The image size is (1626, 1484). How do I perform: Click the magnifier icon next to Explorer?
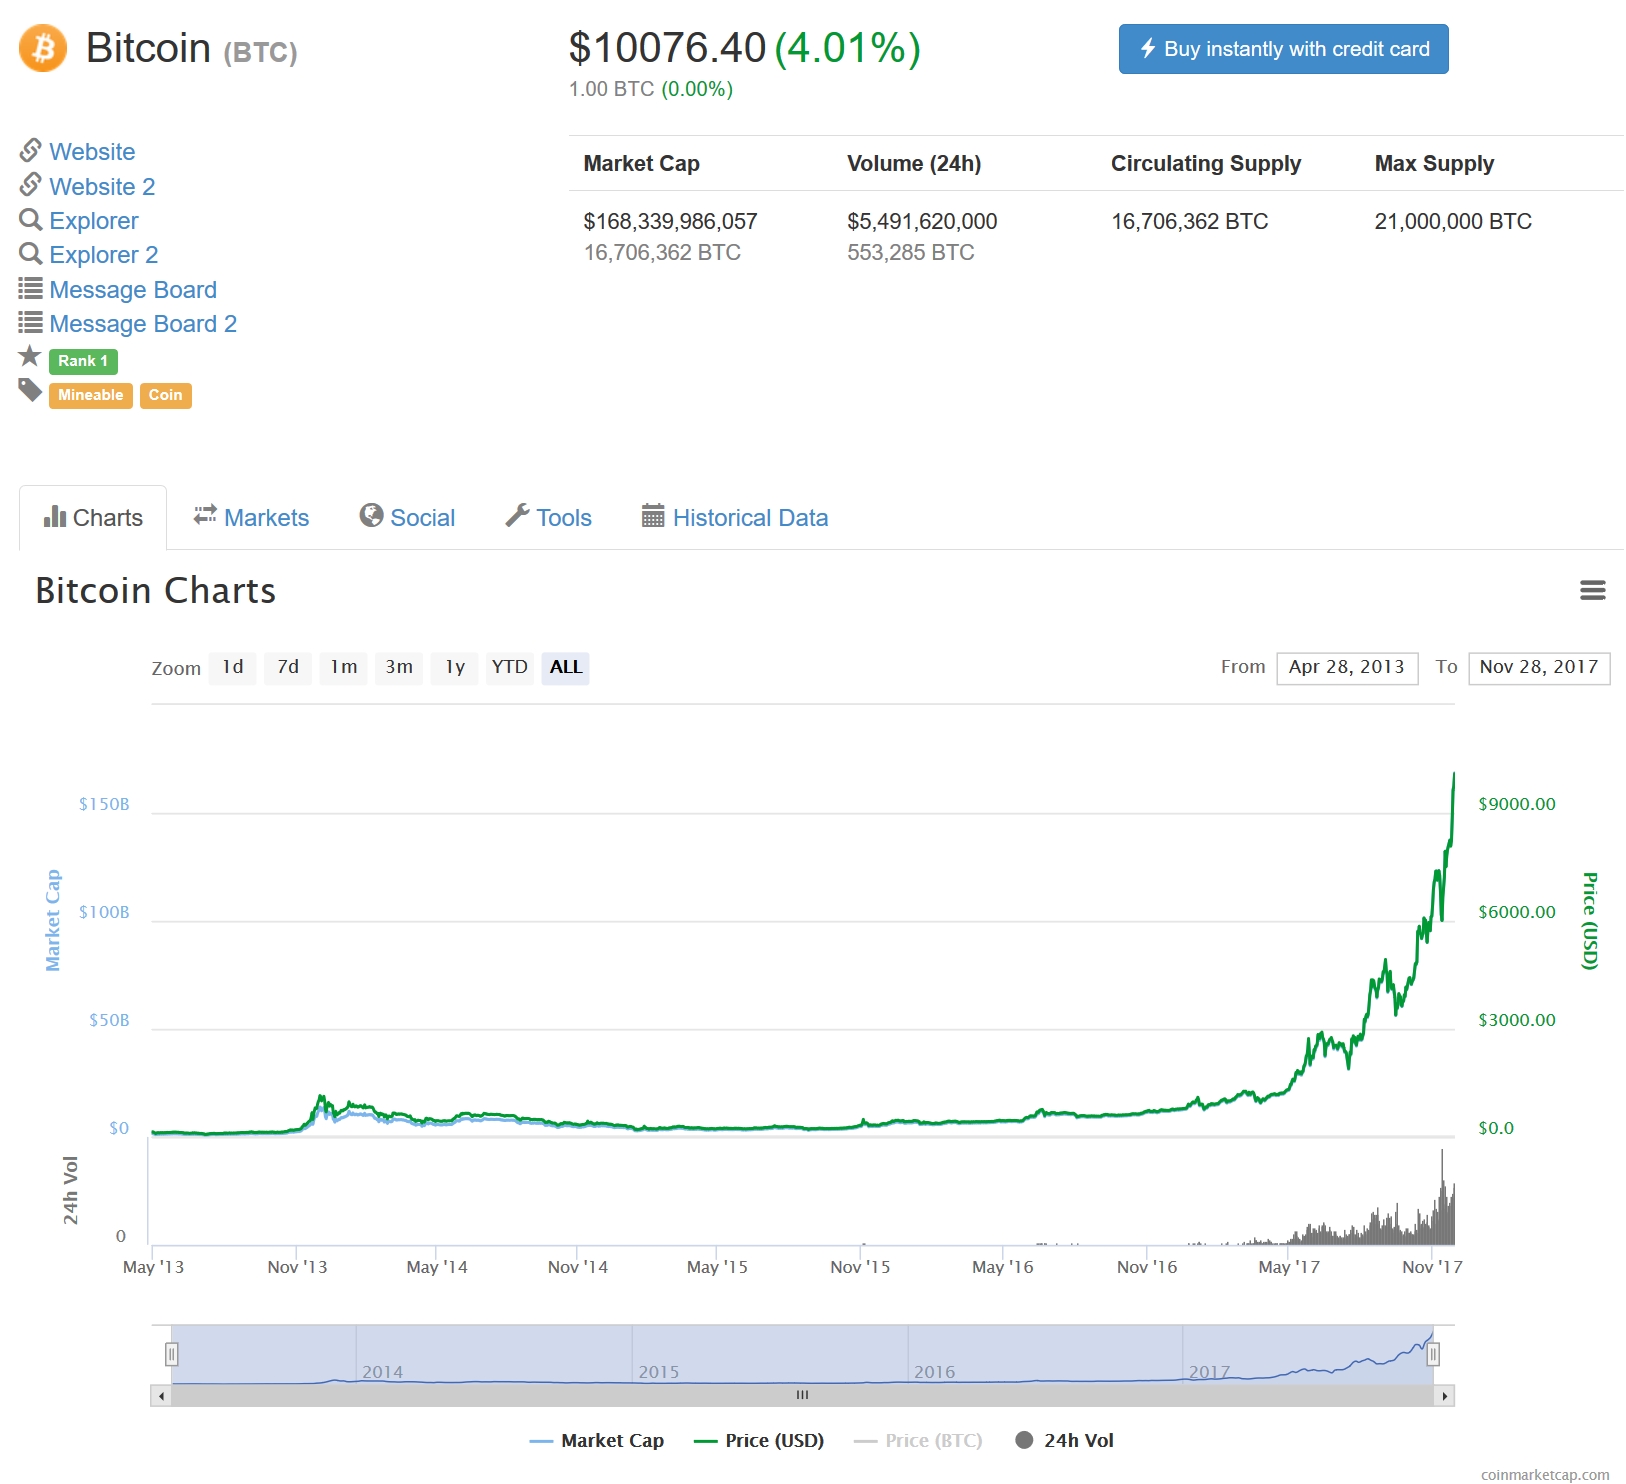click(x=30, y=220)
